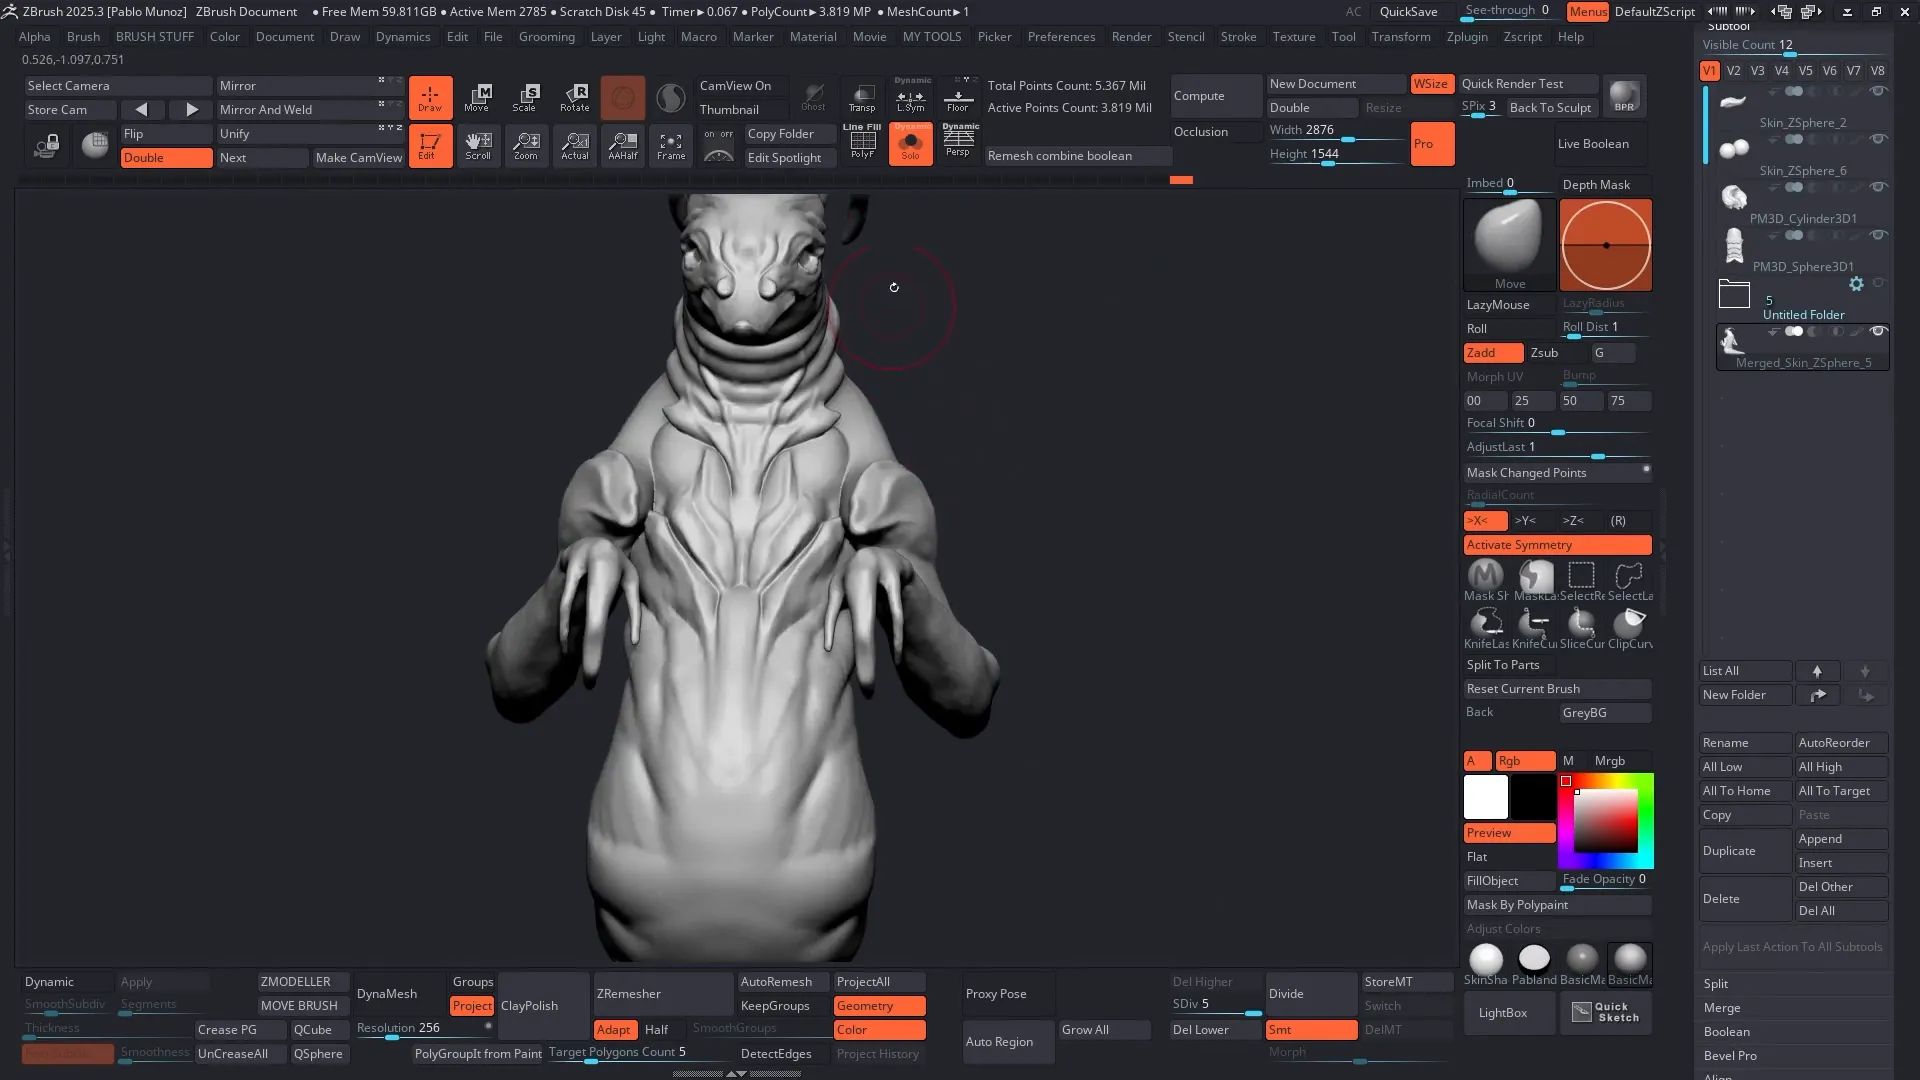The image size is (1920, 1080).
Task: Open the Quick Sketch tool
Action: point(1605,1012)
